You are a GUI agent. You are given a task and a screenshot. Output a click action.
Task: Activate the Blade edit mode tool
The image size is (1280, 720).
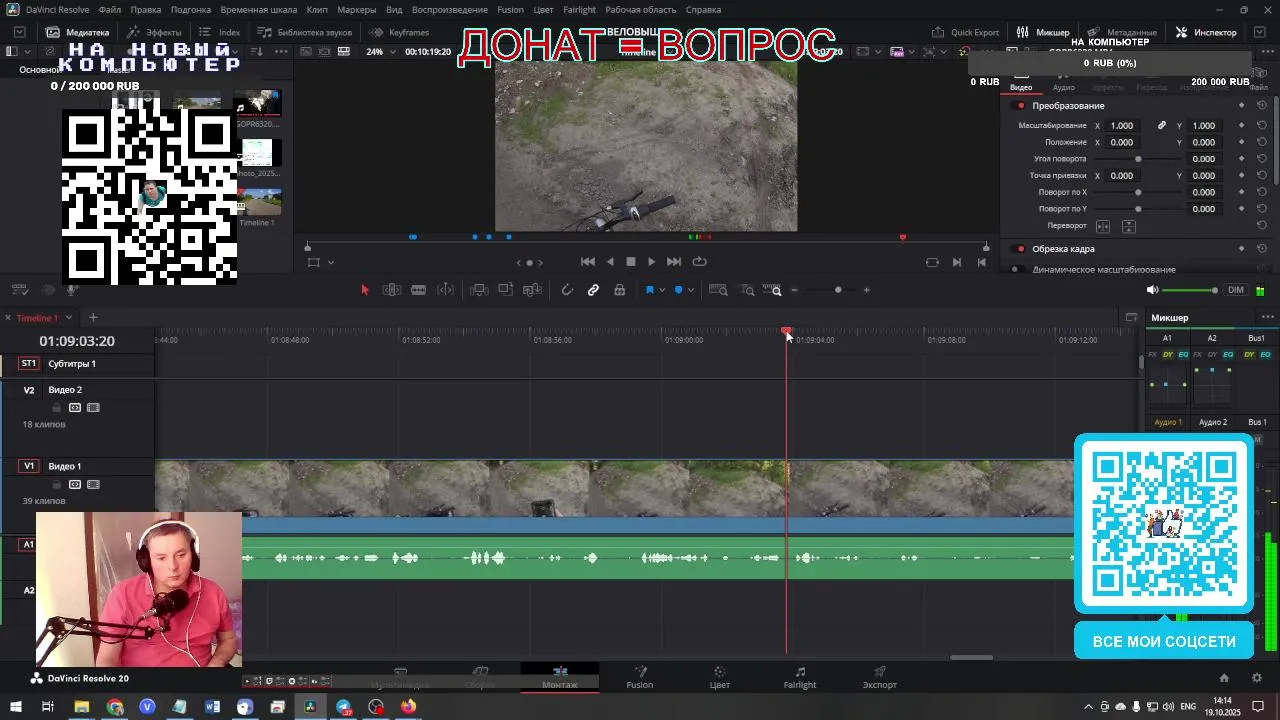(x=419, y=290)
